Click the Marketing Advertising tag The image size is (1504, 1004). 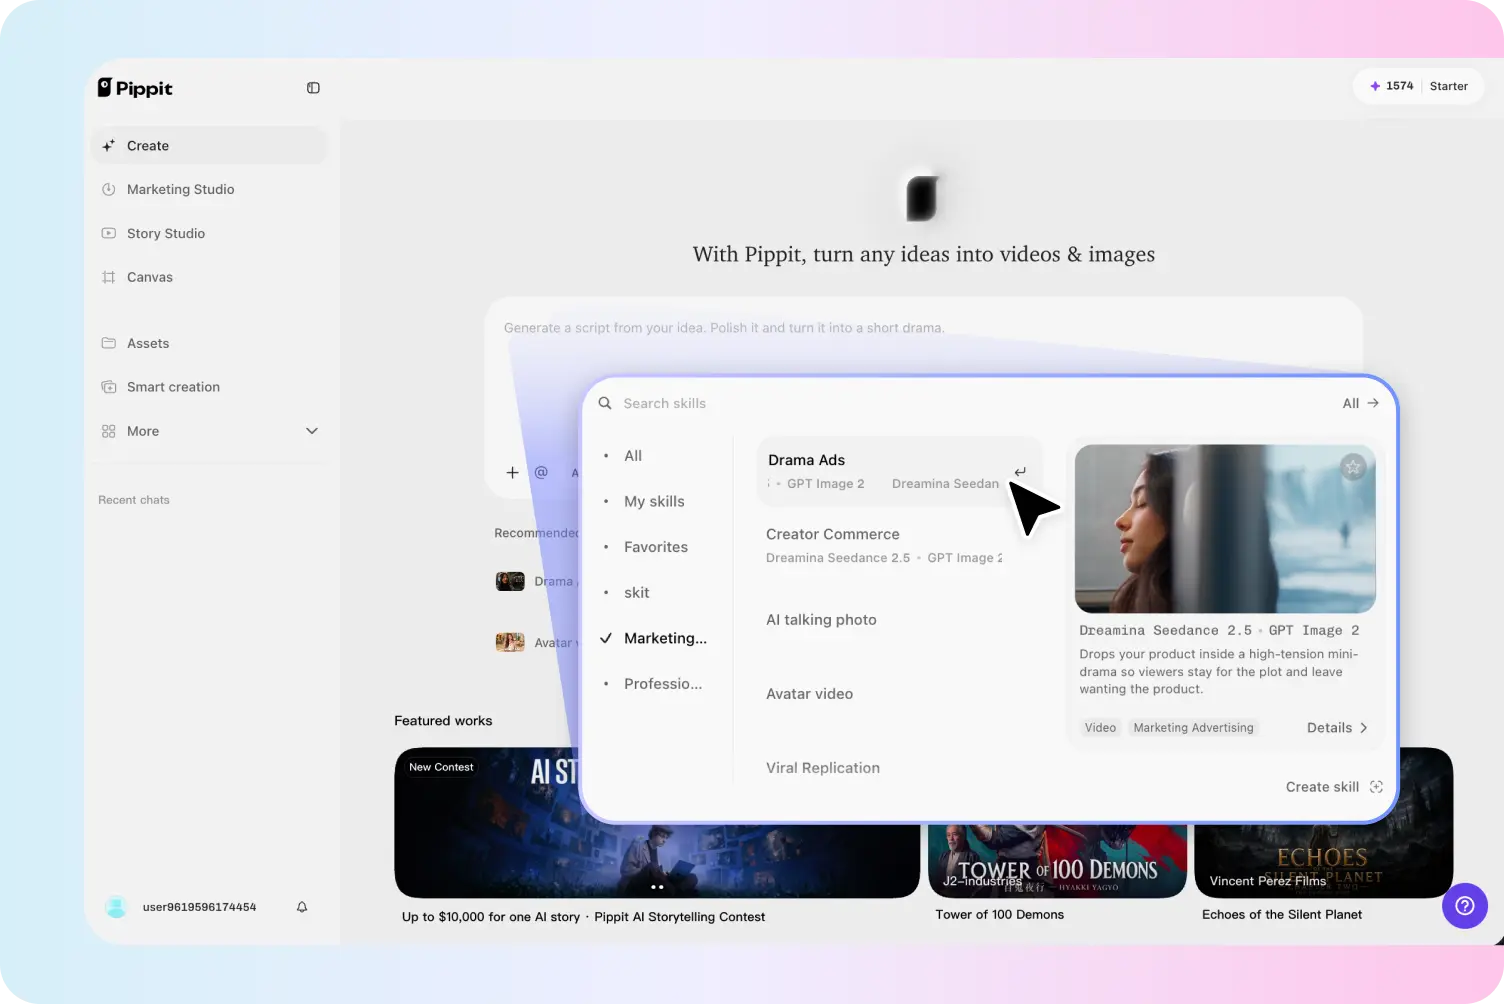1193,728
